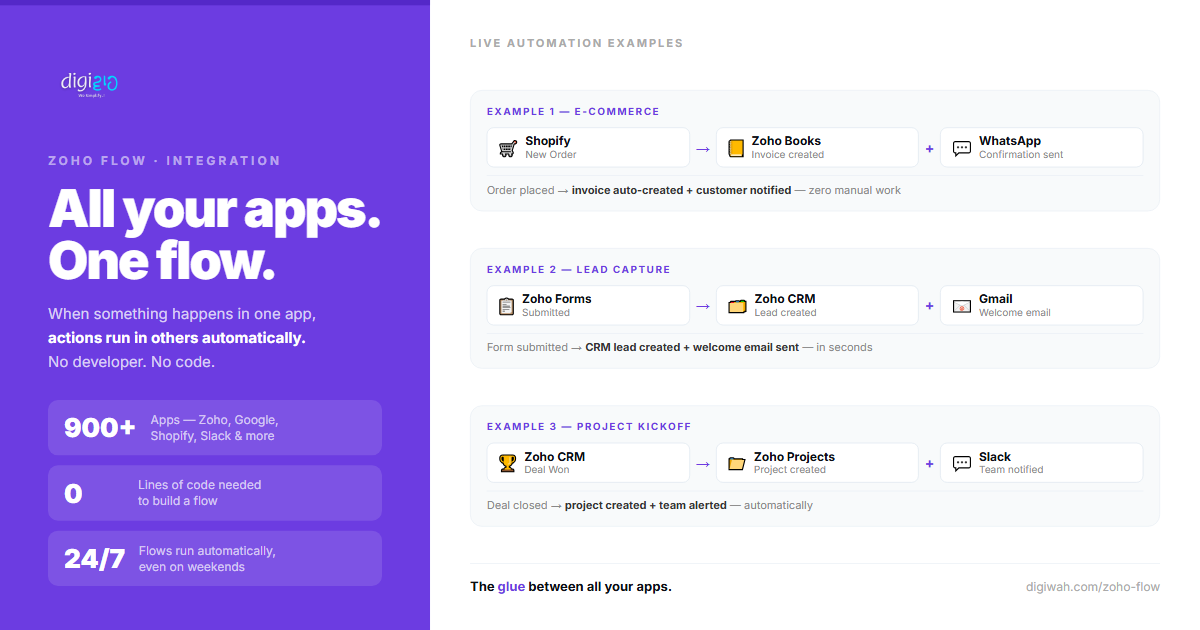Click the Zoho Books invoice icon
The height and width of the screenshot is (630, 1200).
[736, 148]
